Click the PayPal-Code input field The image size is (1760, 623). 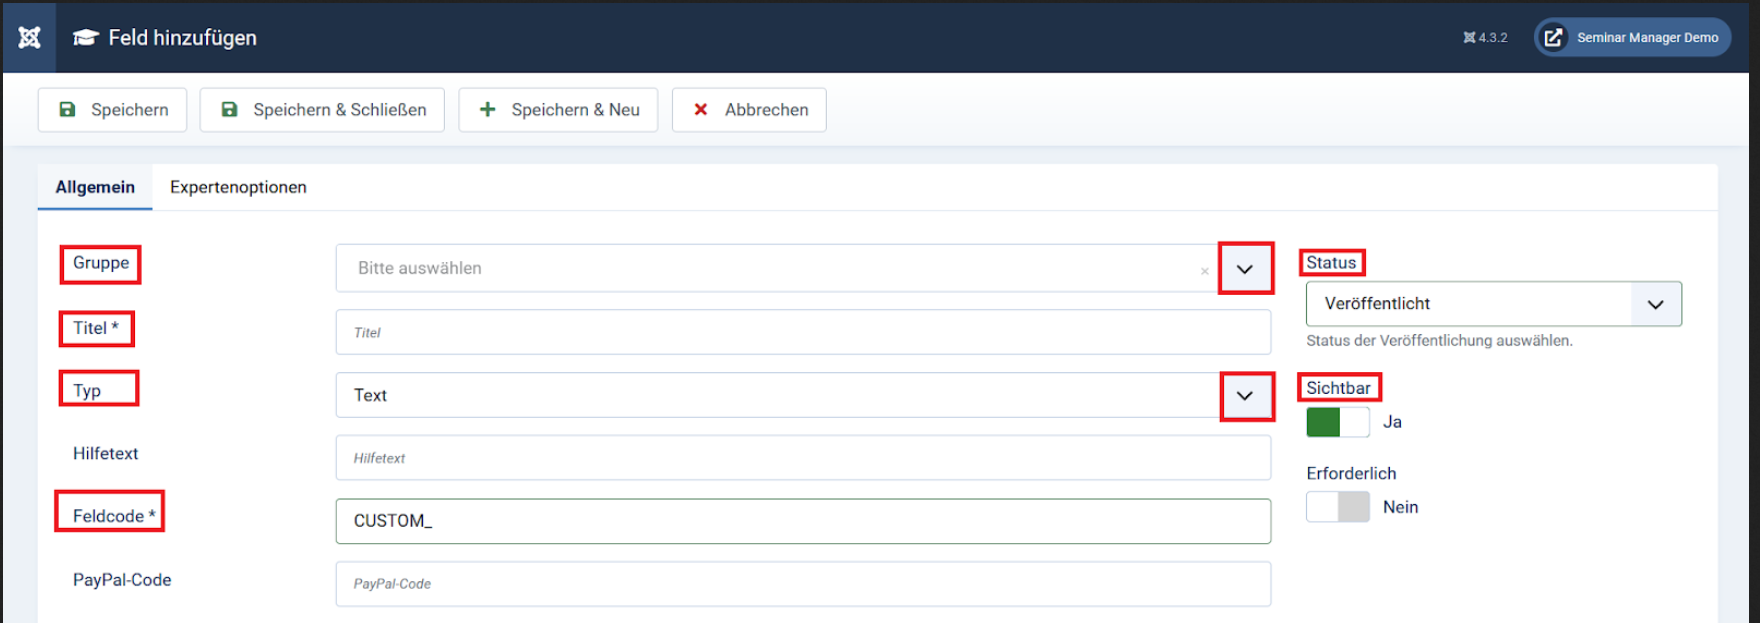point(802,584)
